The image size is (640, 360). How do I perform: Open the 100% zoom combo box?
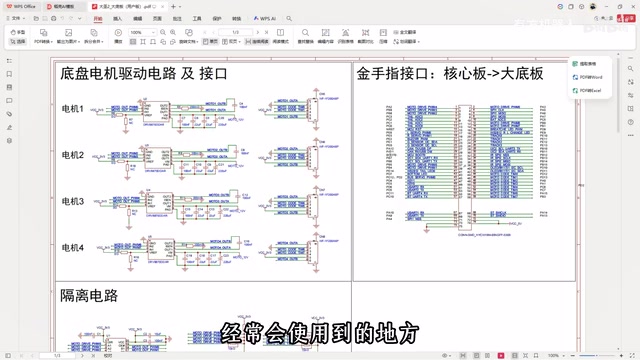[142, 32]
